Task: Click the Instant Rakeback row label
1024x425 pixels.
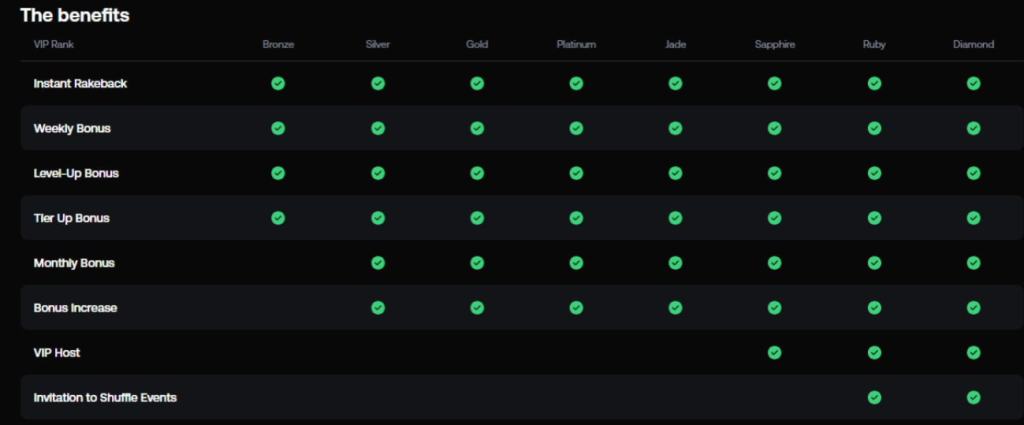Action: click(80, 83)
